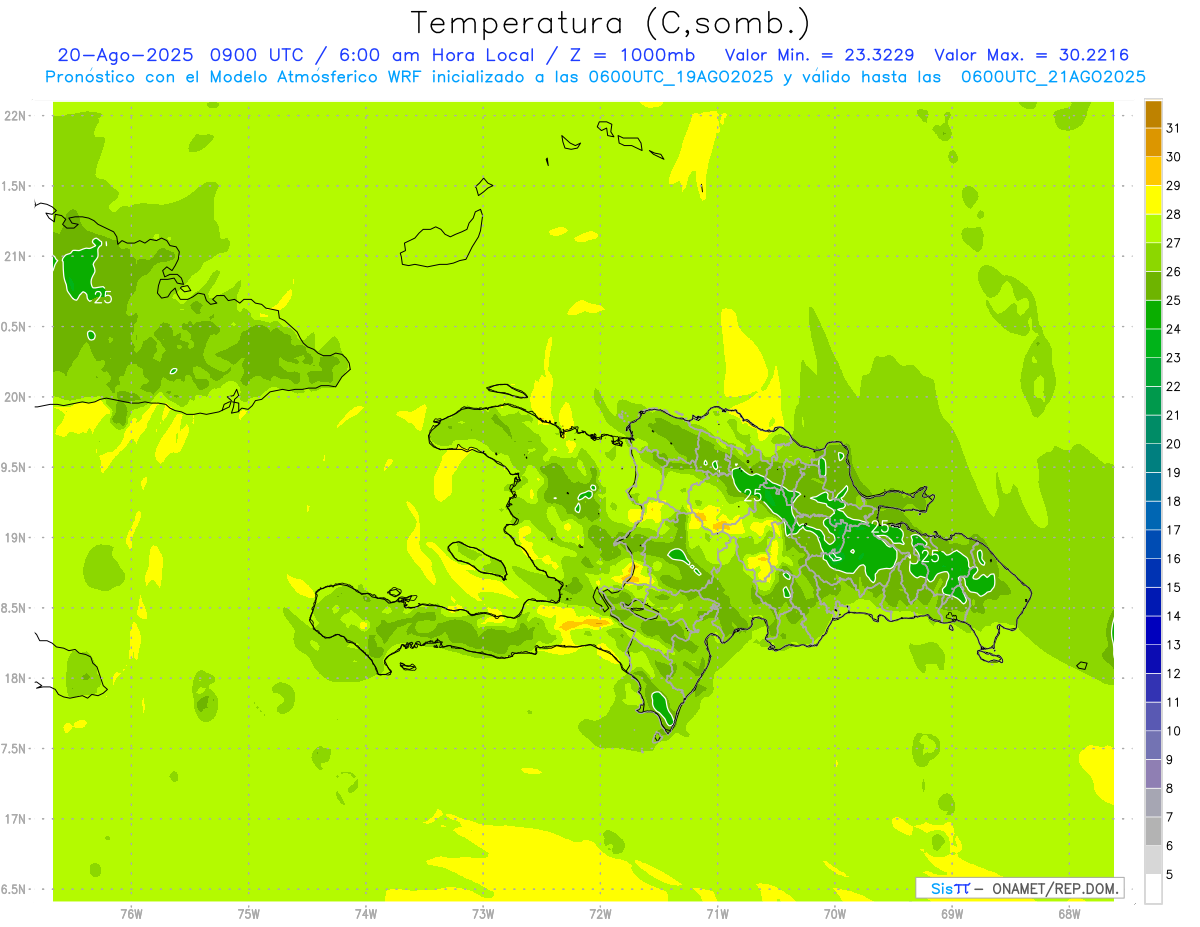Click the legend label '20'

(x=1173, y=443)
